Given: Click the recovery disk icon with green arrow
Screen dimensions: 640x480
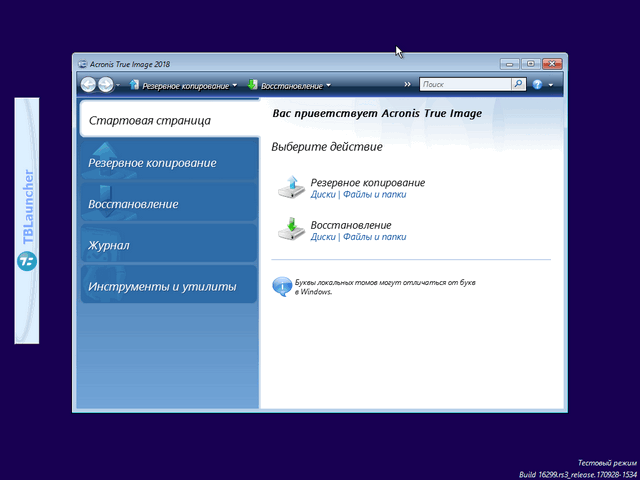Looking at the screenshot, I should click(x=289, y=230).
